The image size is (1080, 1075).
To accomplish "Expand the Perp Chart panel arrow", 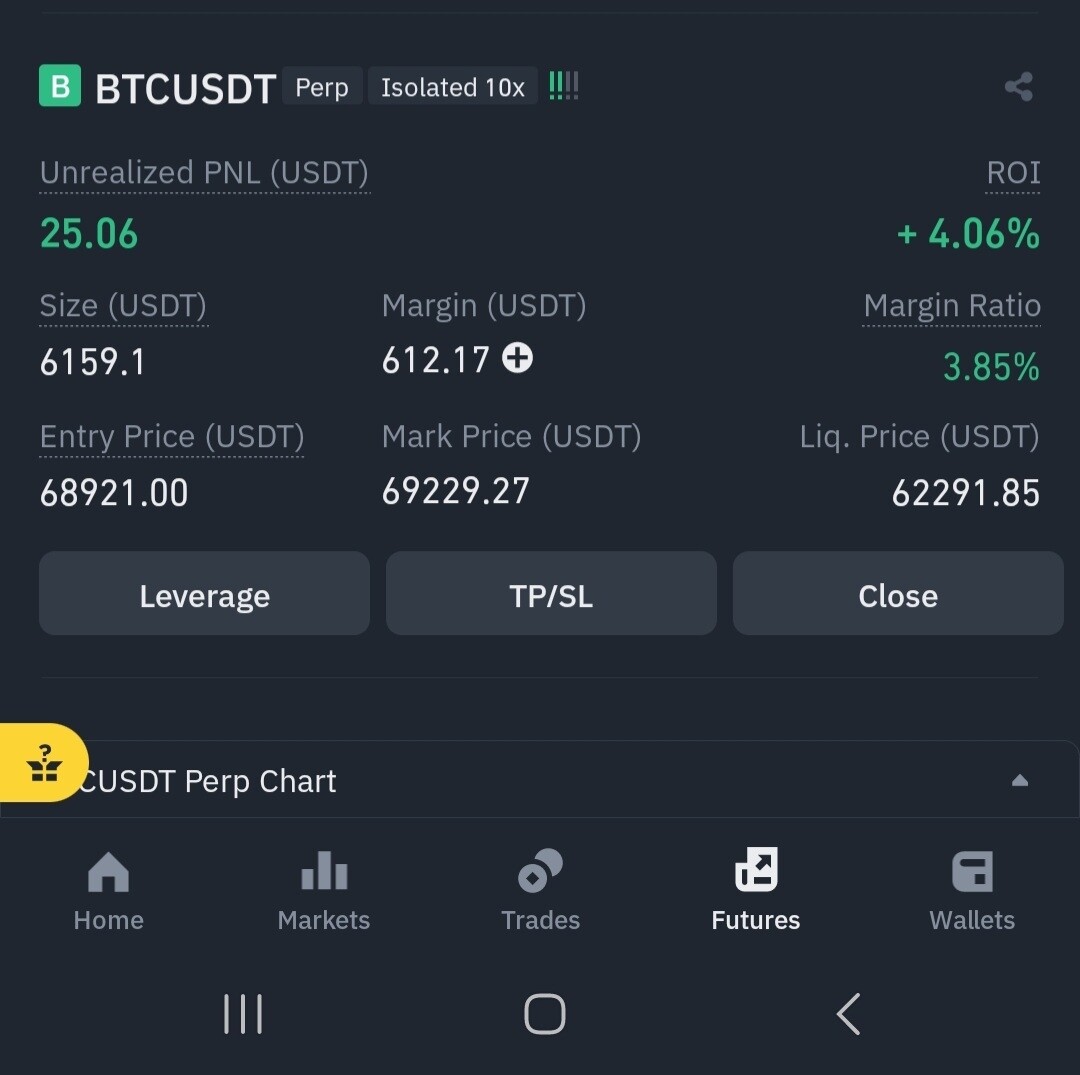I will 1019,781.
